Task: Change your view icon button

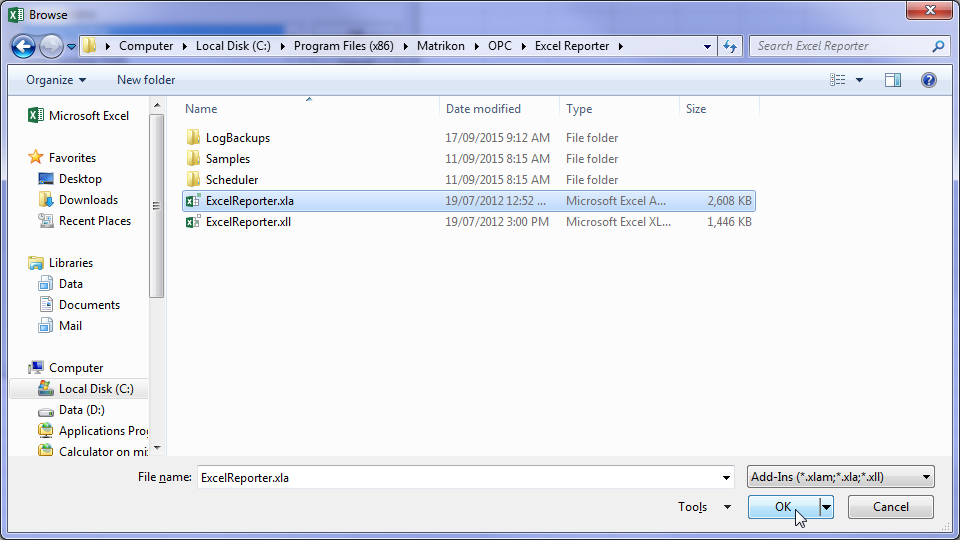Action: click(838, 80)
